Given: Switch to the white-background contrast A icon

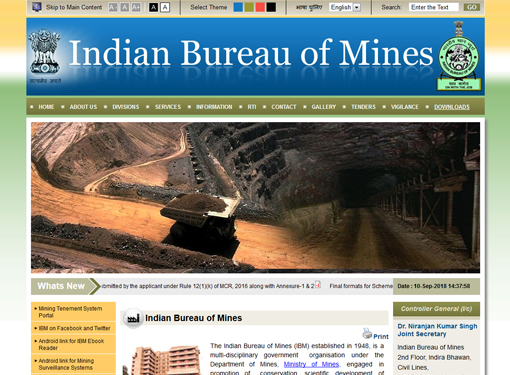Looking at the screenshot, I should click(x=165, y=7).
